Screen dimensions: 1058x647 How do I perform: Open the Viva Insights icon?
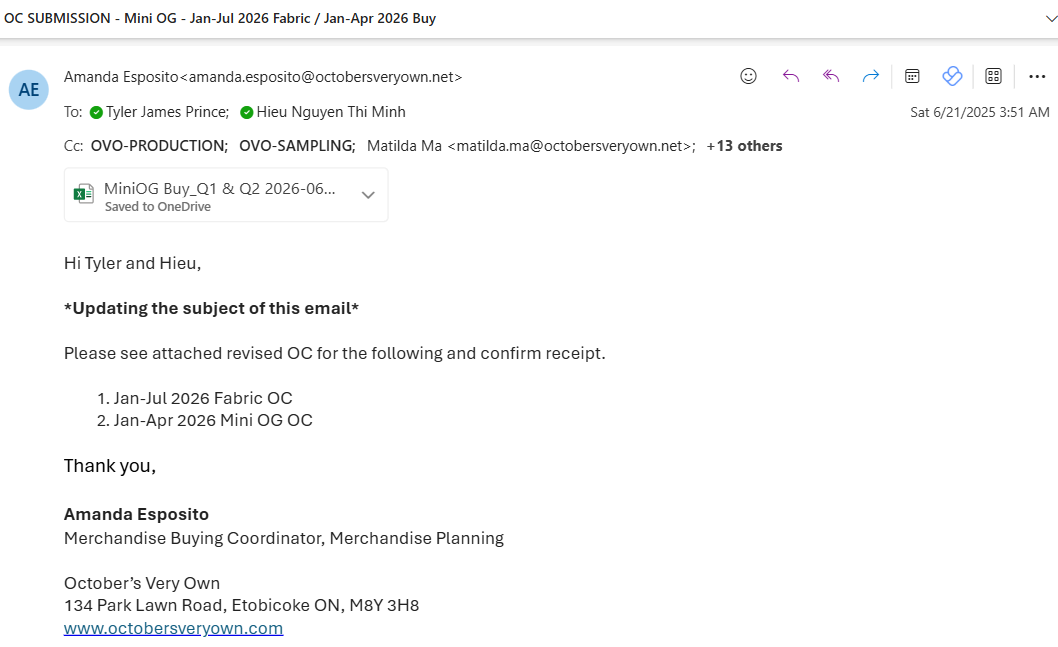(x=952, y=76)
